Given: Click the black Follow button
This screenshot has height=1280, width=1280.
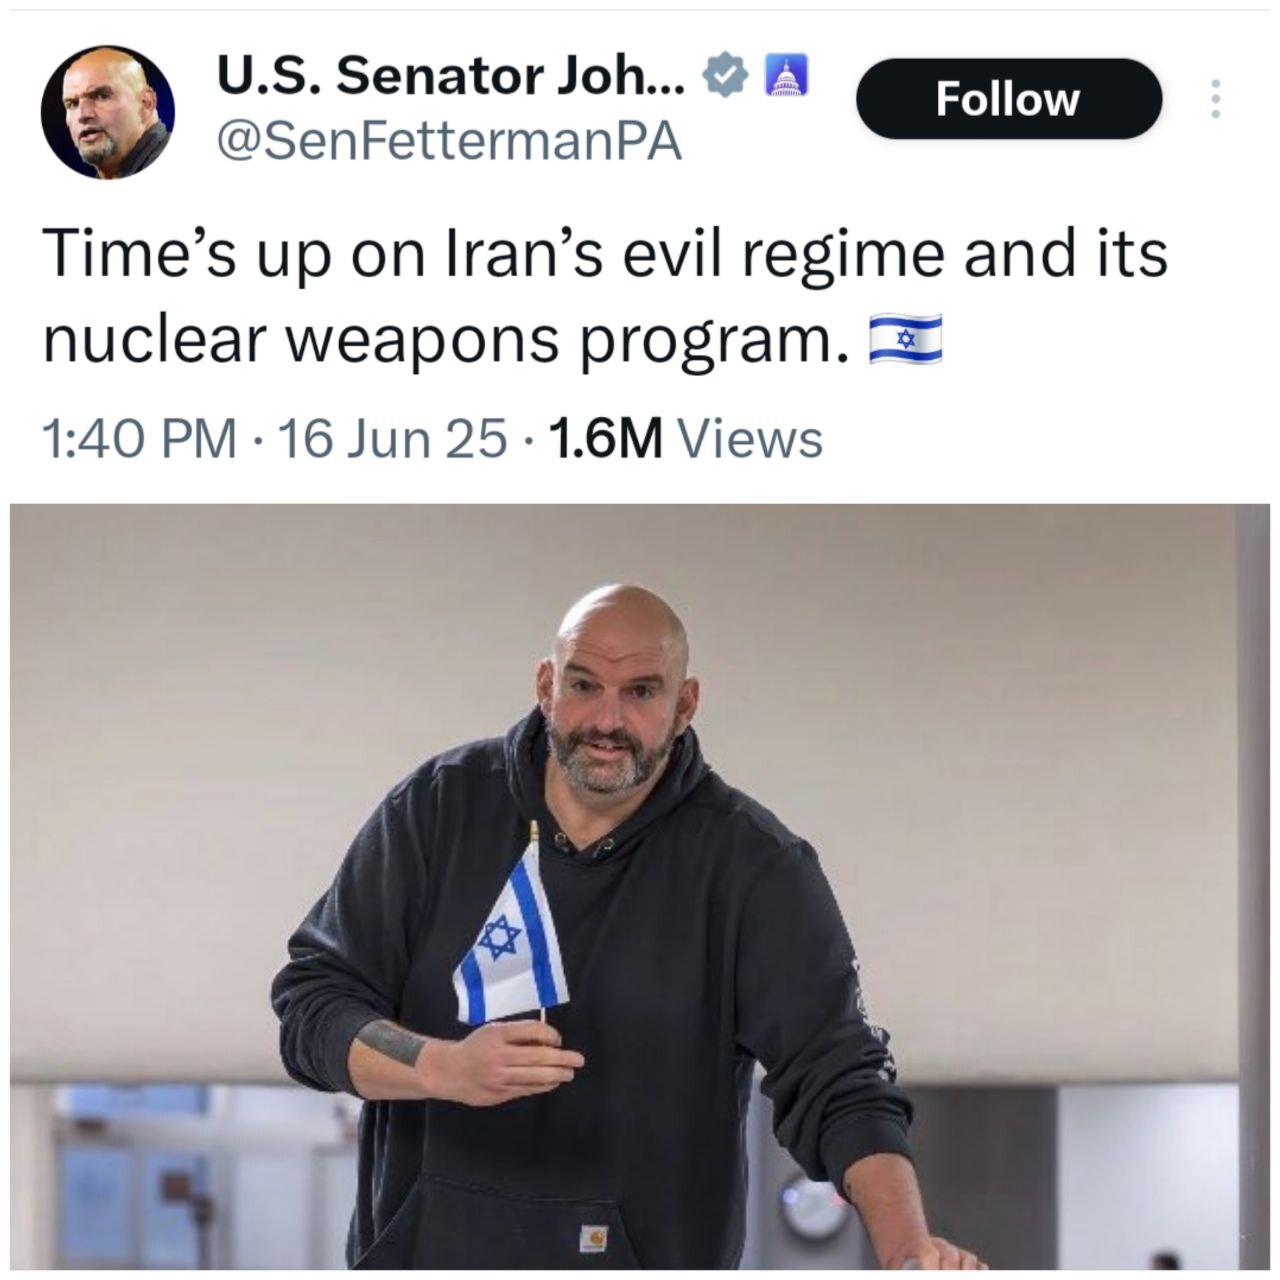Looking at the screenshot, I should [x=1009, y=99].
